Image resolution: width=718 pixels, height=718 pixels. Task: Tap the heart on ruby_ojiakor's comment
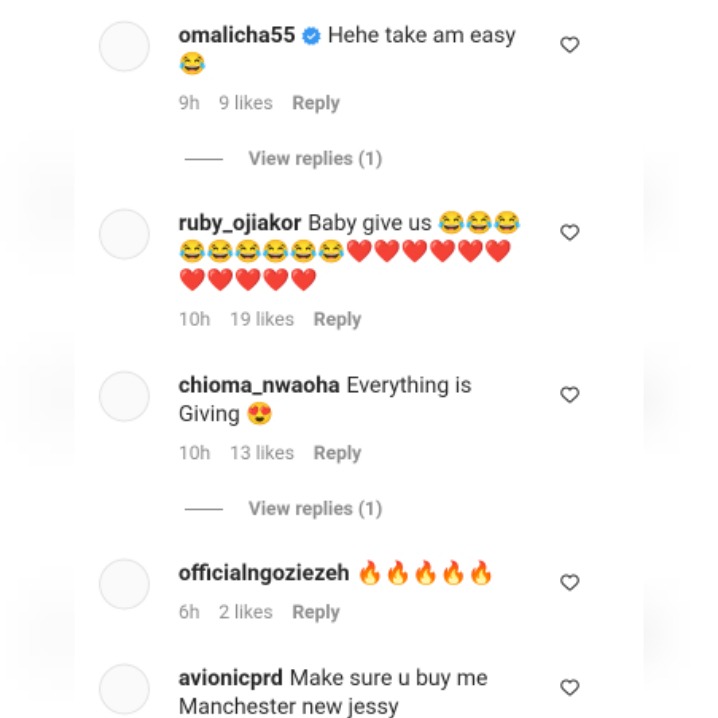click(569, 232)
